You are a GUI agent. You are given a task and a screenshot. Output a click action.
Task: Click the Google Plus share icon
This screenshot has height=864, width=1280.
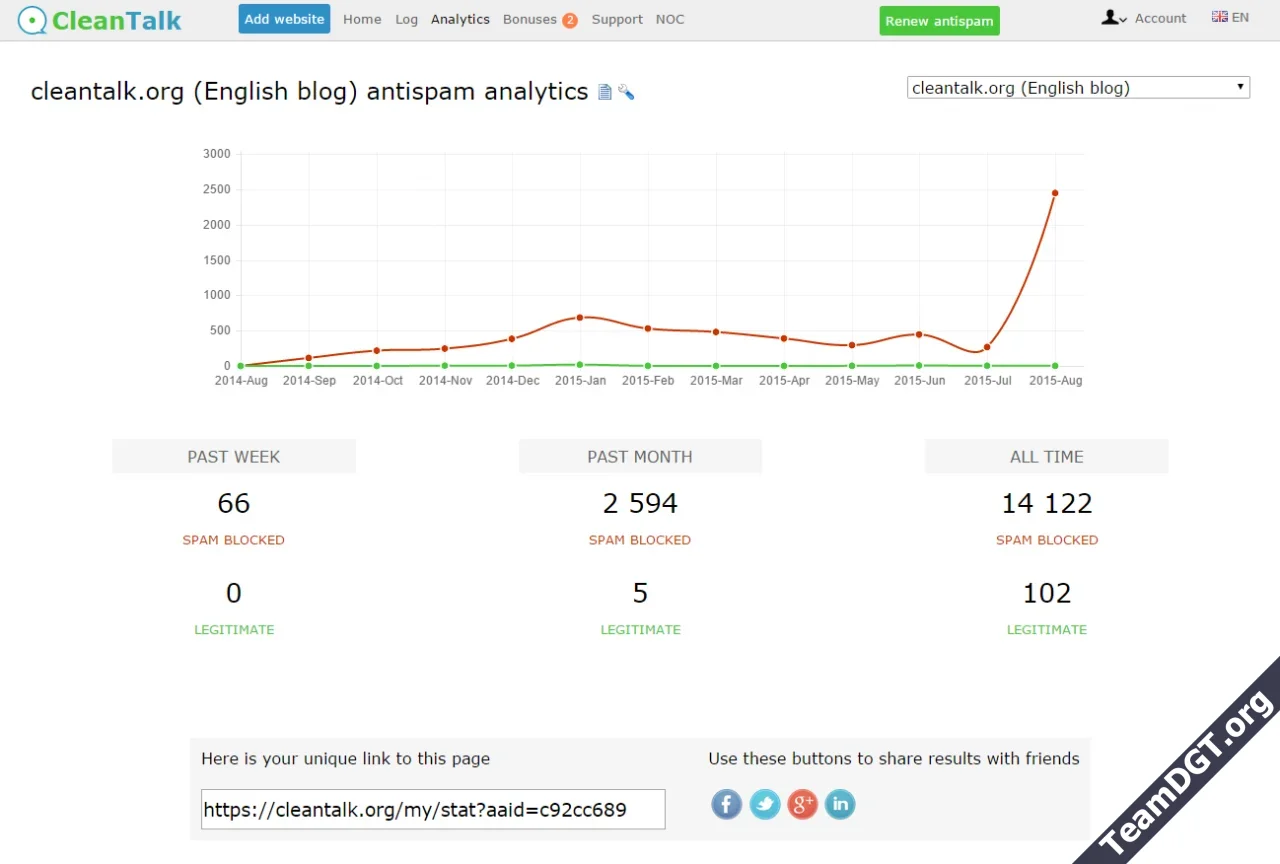point(802,804)
